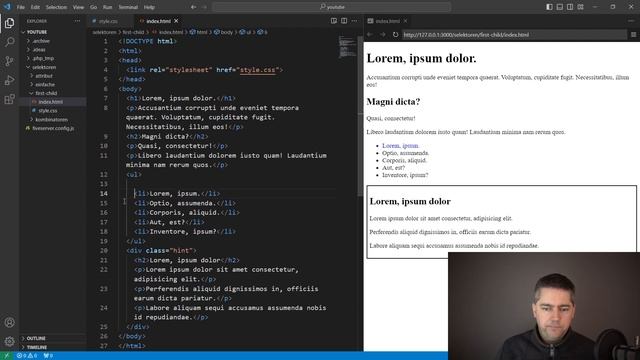Screen dimensions: 640x360
Task: Expand the kombinatoren folder
Action: 31,120
